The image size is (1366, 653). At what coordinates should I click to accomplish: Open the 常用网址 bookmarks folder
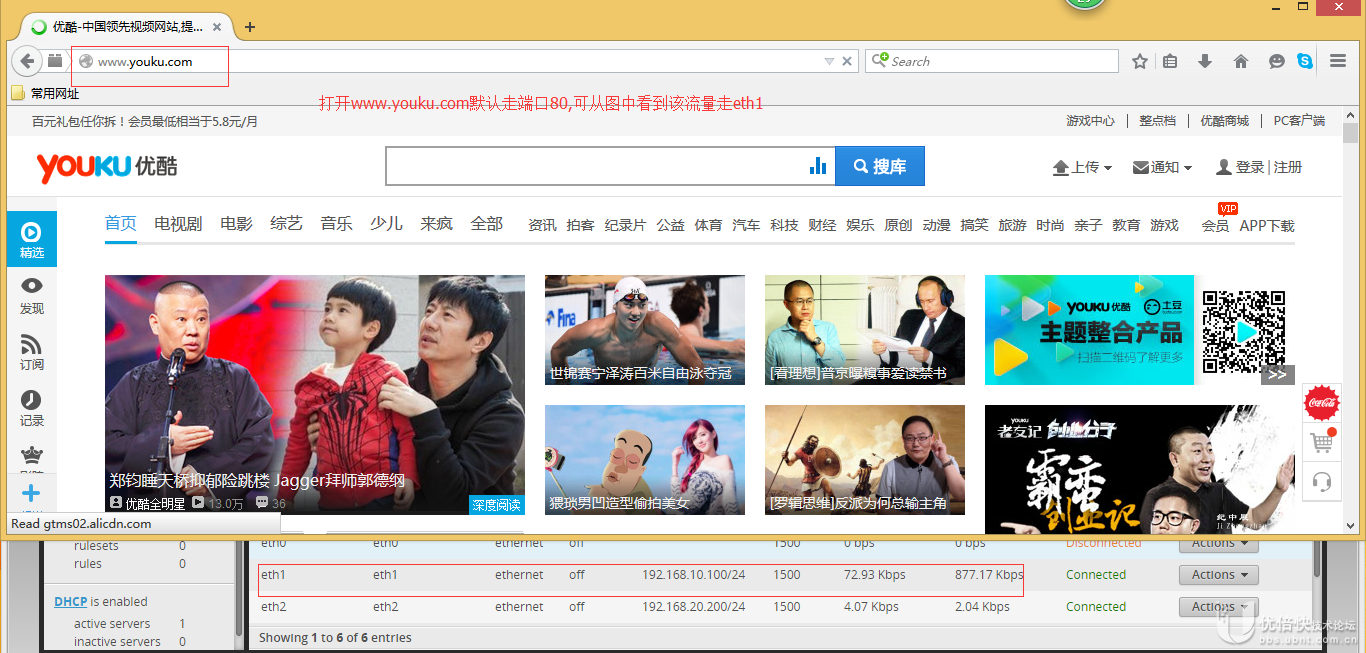[x=45, y=93]
